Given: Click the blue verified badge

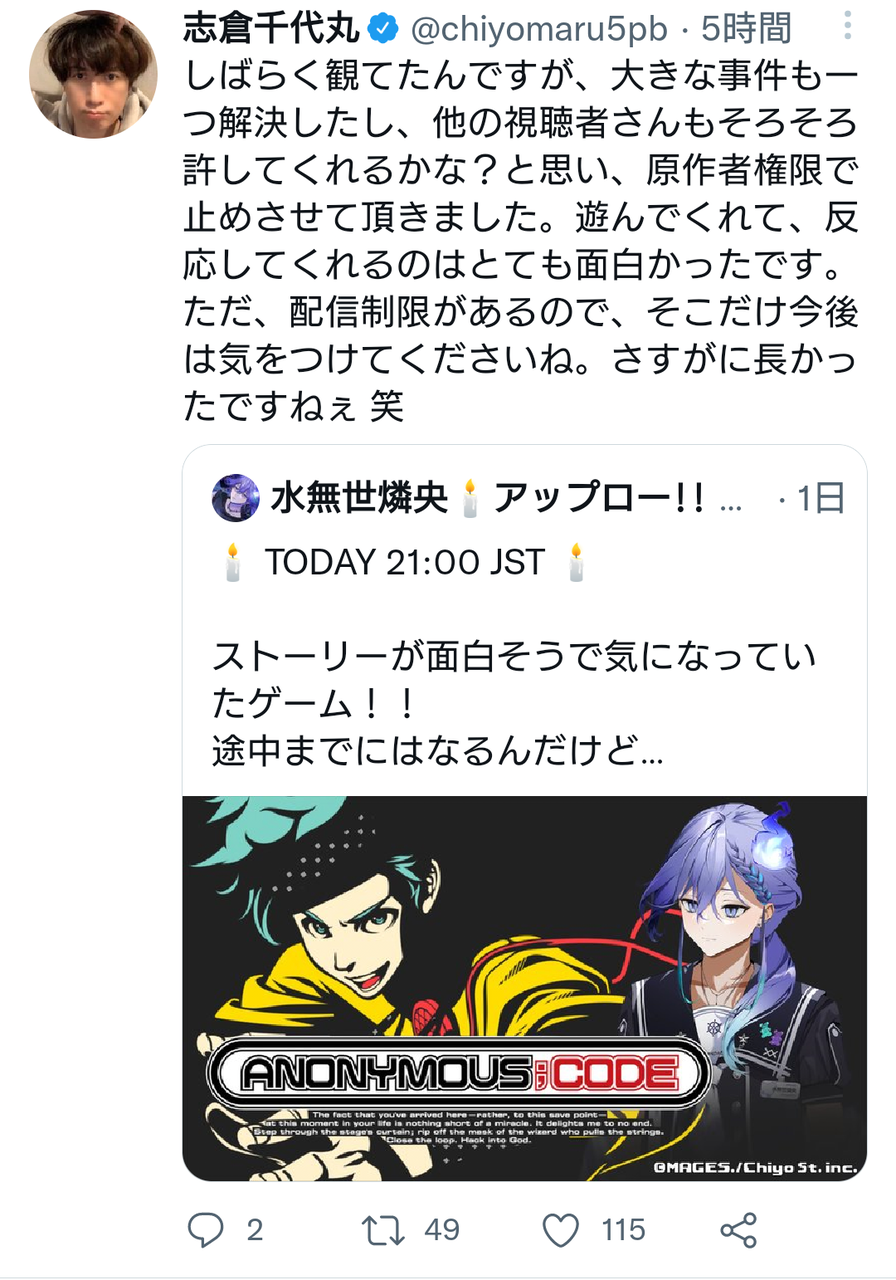Looking at the screenshot, I should tap(382, 31).
